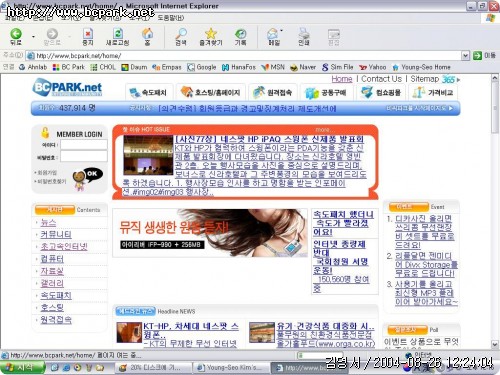Click the Windows Start button
Viewport: 500px width, 375px height.
tap(22, 367)
